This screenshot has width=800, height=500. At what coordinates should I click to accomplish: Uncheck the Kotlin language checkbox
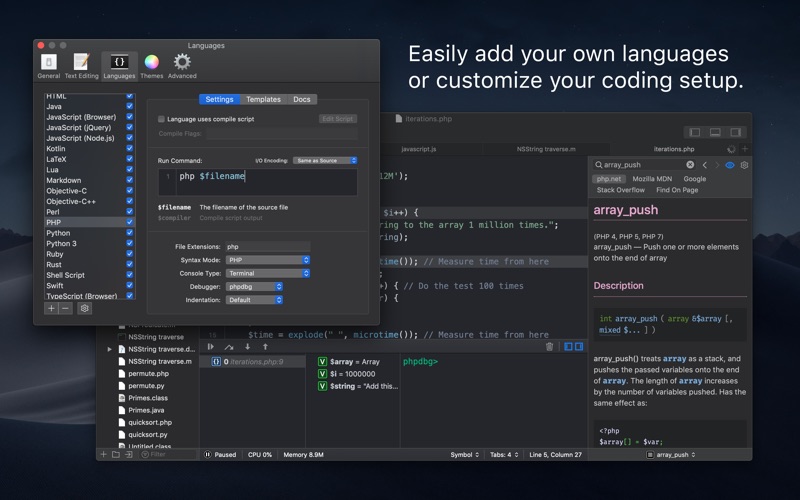tap(130, 149)
